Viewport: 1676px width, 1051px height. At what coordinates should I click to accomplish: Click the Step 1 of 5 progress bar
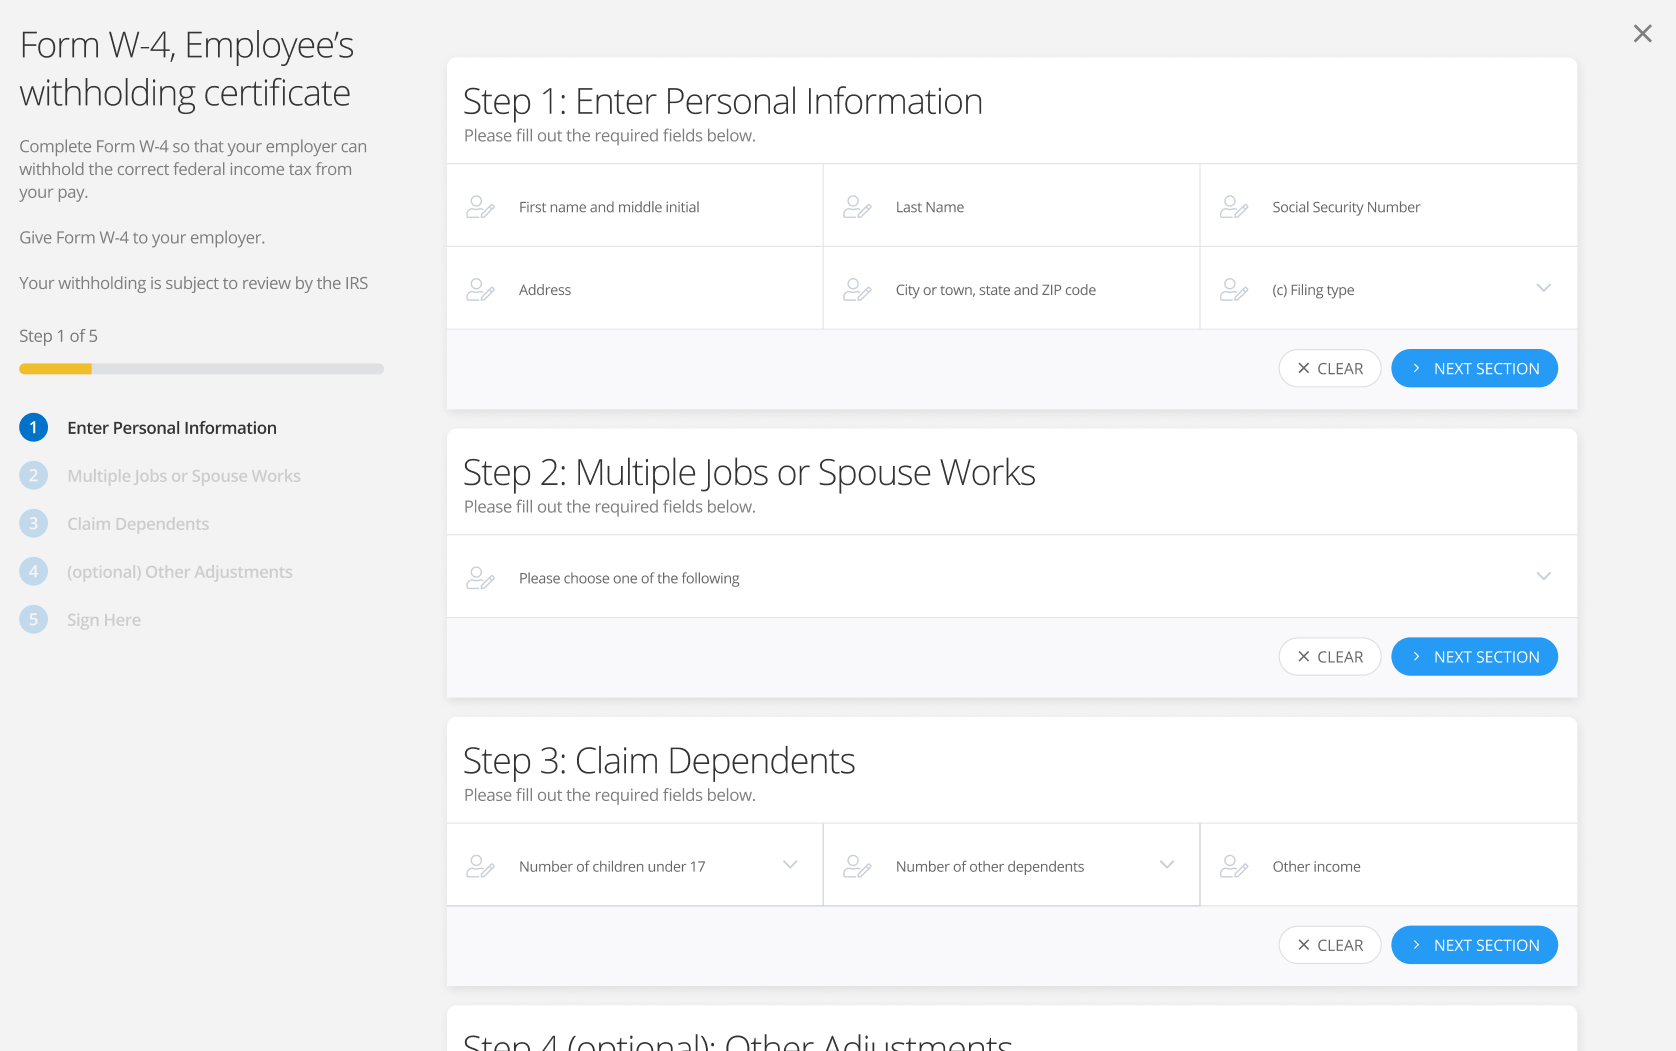tap(200, 368)
